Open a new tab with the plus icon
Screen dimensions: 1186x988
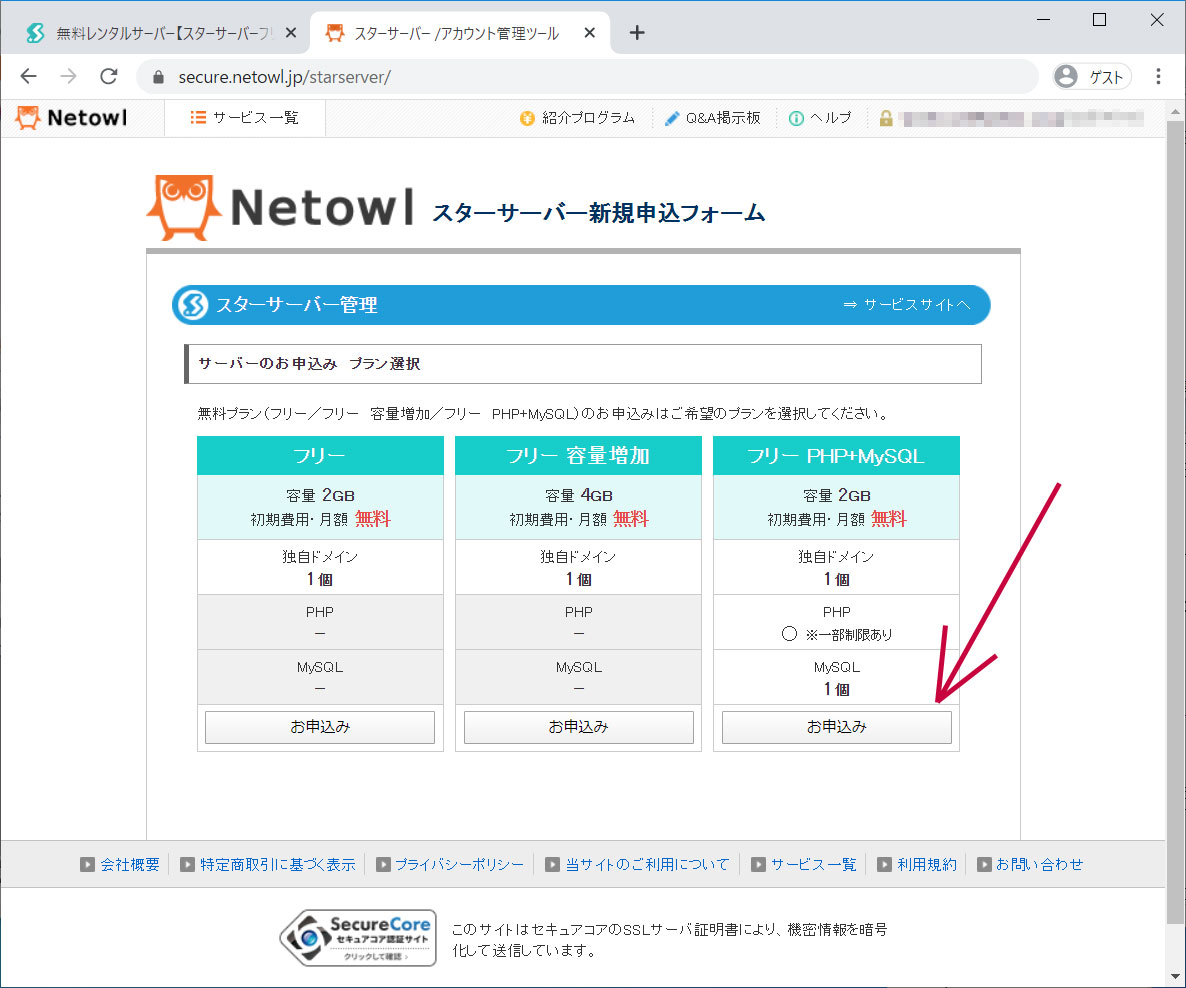point(637,33)
